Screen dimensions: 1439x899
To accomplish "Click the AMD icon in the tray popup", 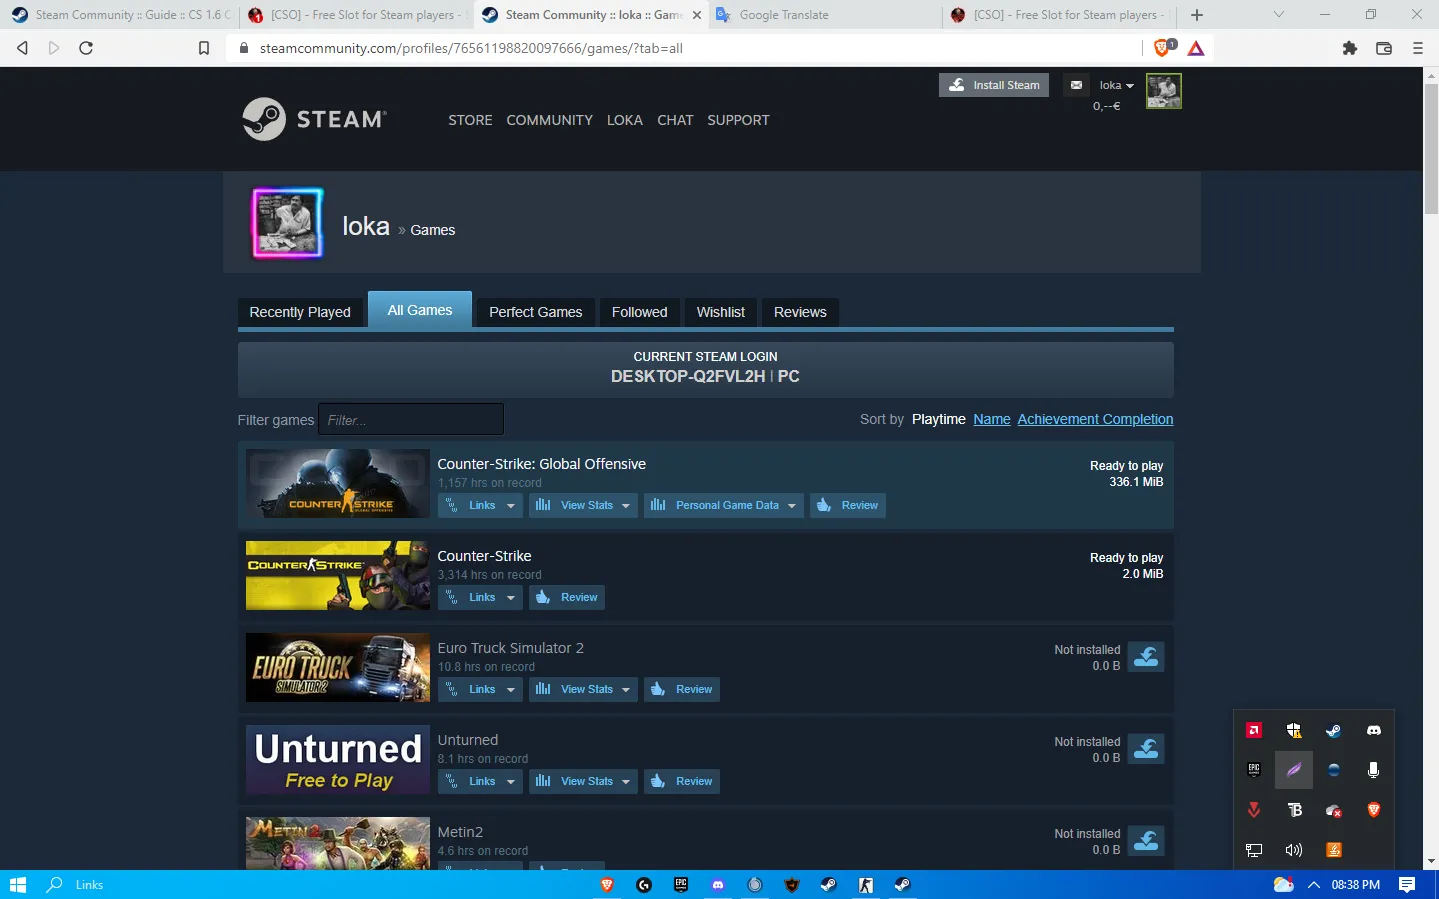I will (x=1254, y=731).
